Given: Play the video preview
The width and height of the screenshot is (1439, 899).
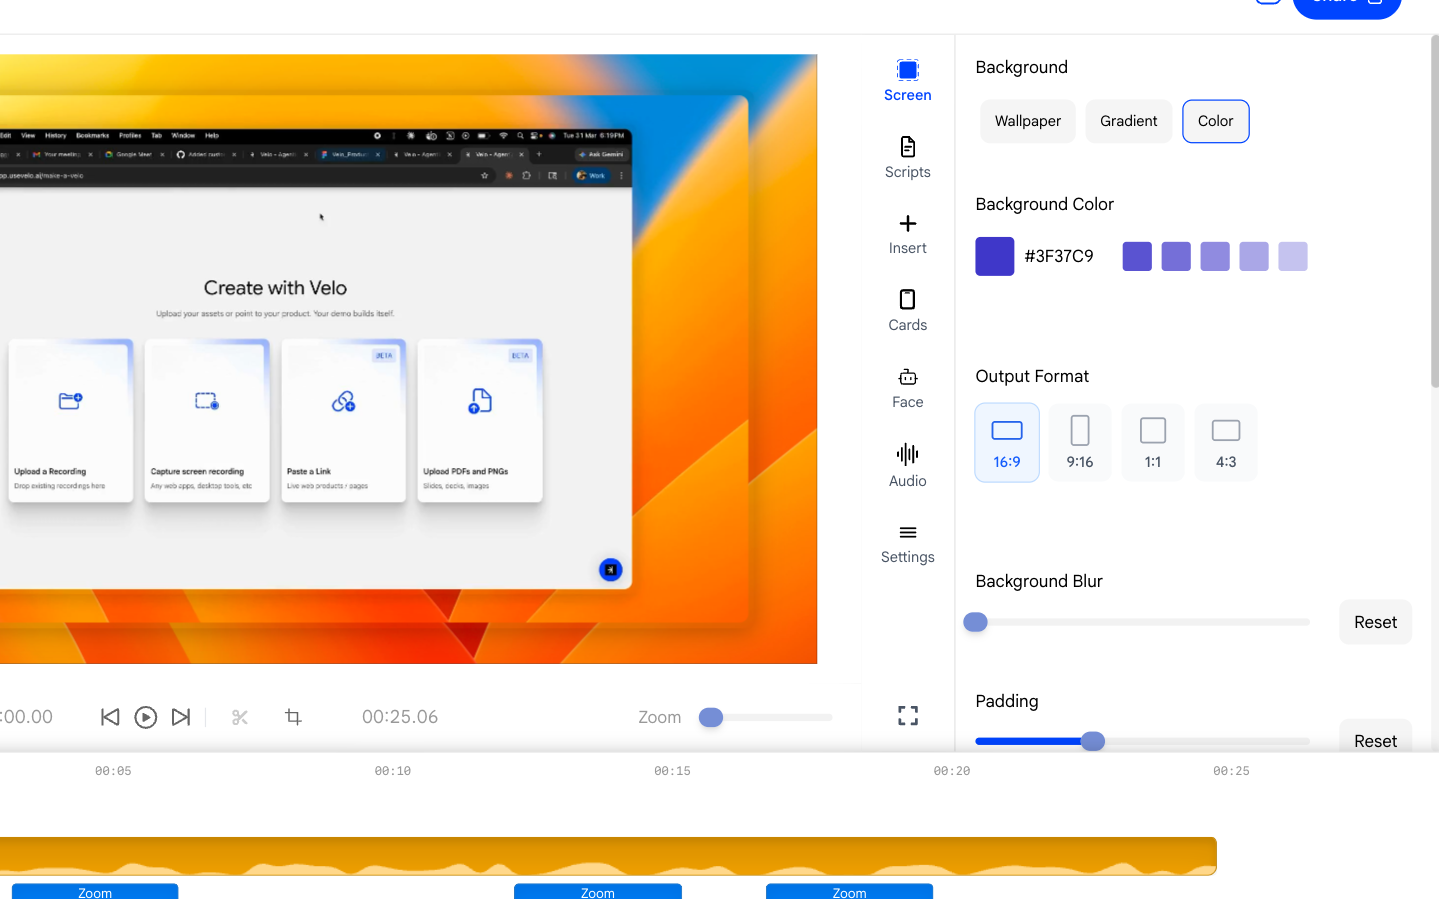Looking at the screenshot, I should pos(145,717).
